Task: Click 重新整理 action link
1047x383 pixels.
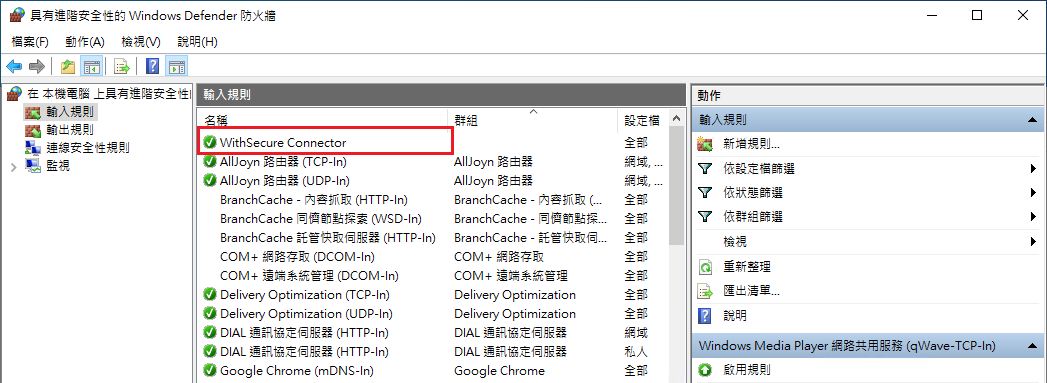Action: click(x=747, y=267)
